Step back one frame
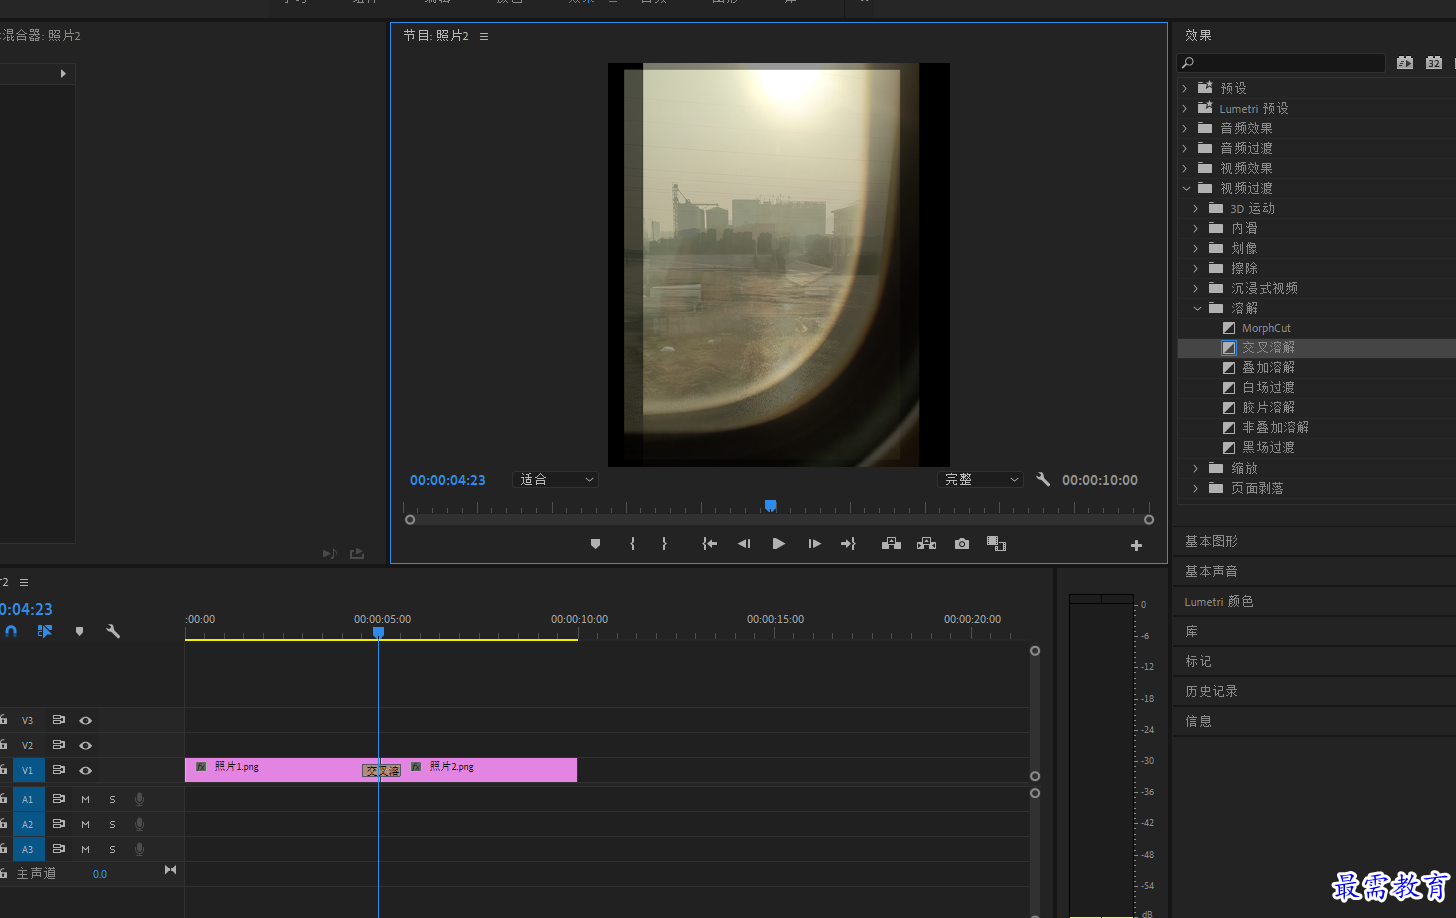 743,544
